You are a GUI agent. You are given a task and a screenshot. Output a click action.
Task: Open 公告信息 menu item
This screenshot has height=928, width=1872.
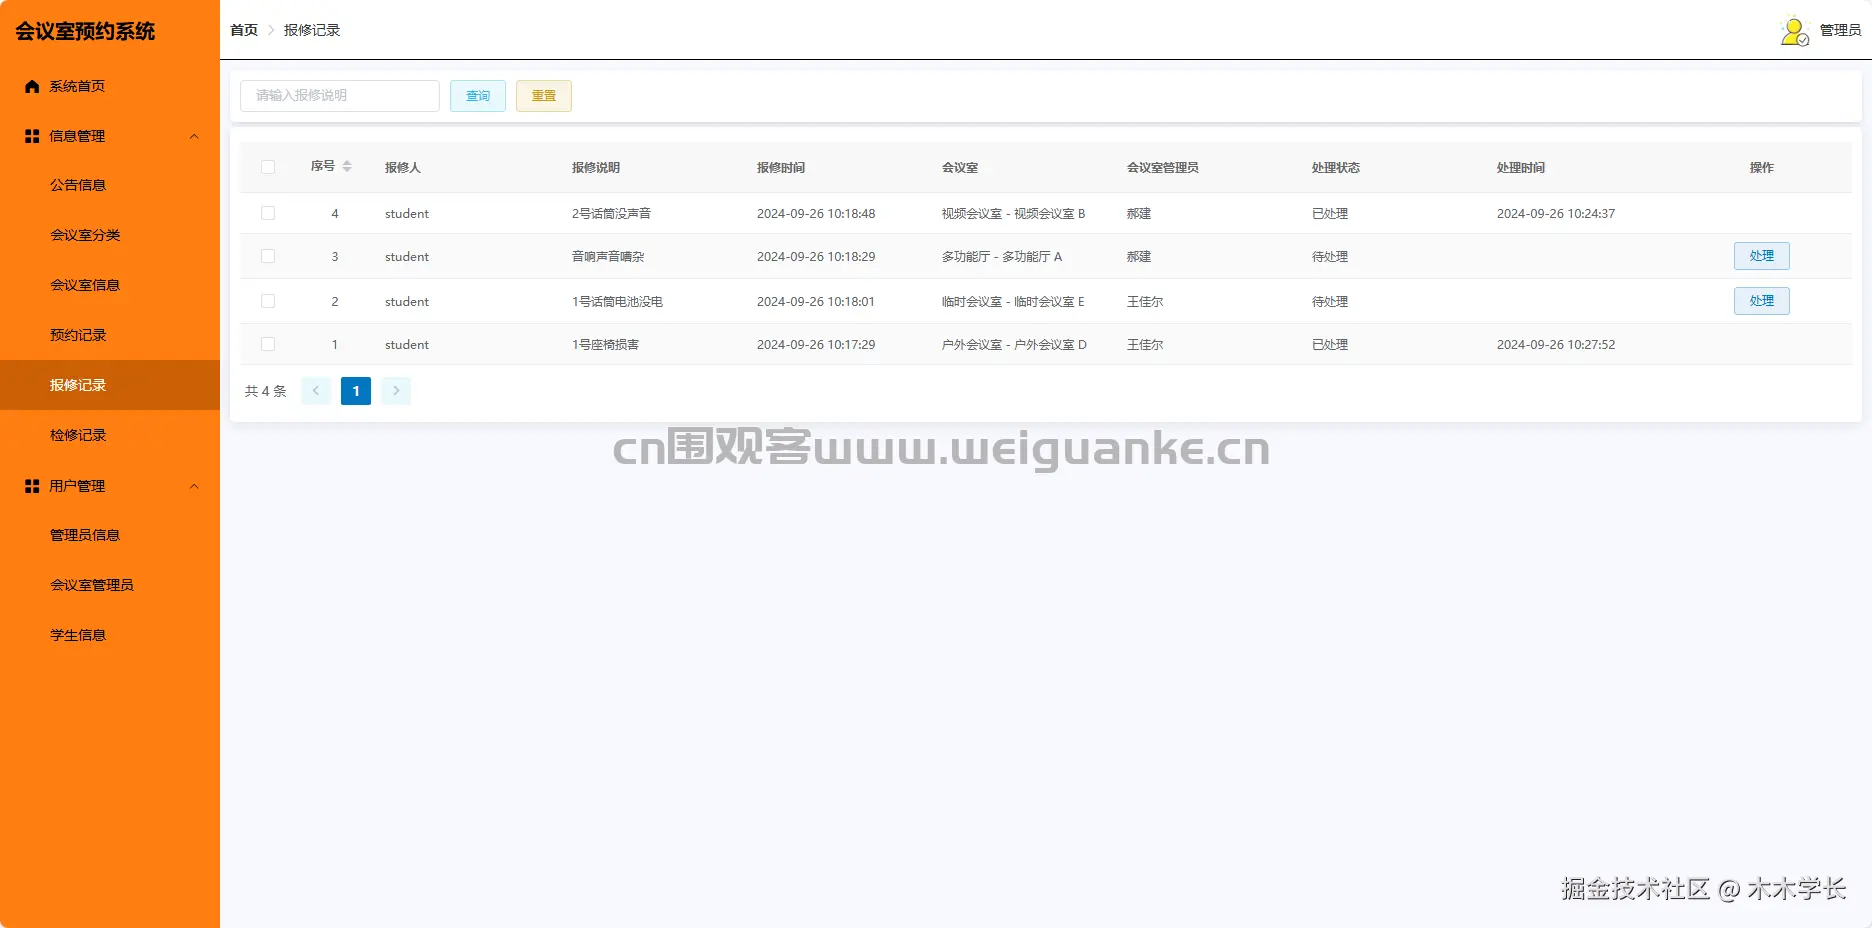click(x=110, y=185)
